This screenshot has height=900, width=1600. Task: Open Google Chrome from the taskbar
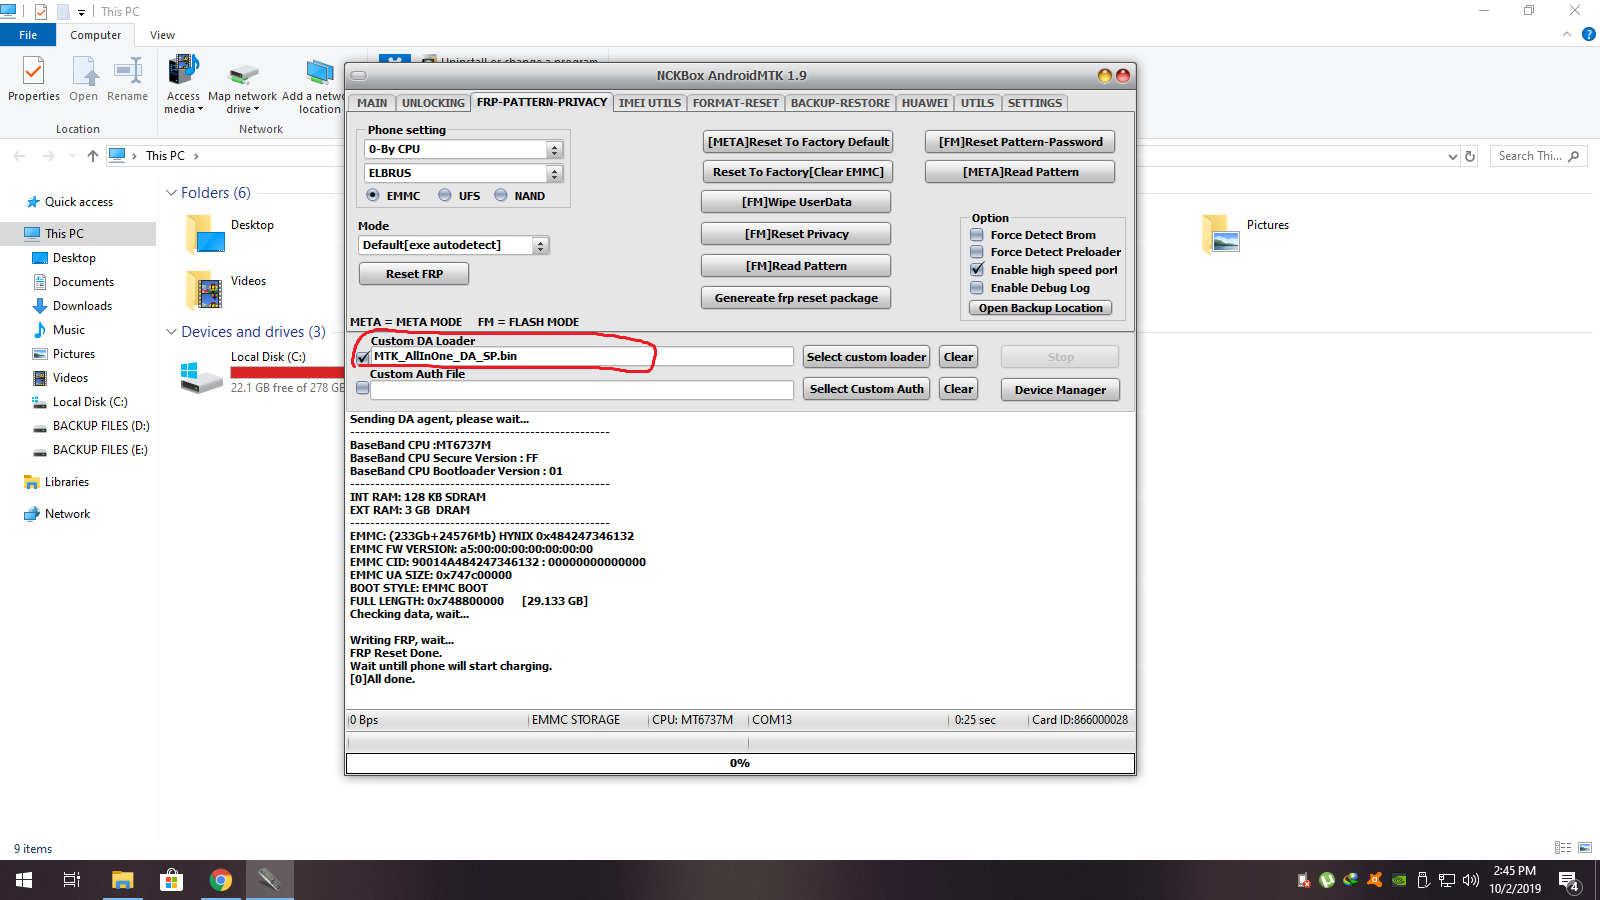point(221,880)
